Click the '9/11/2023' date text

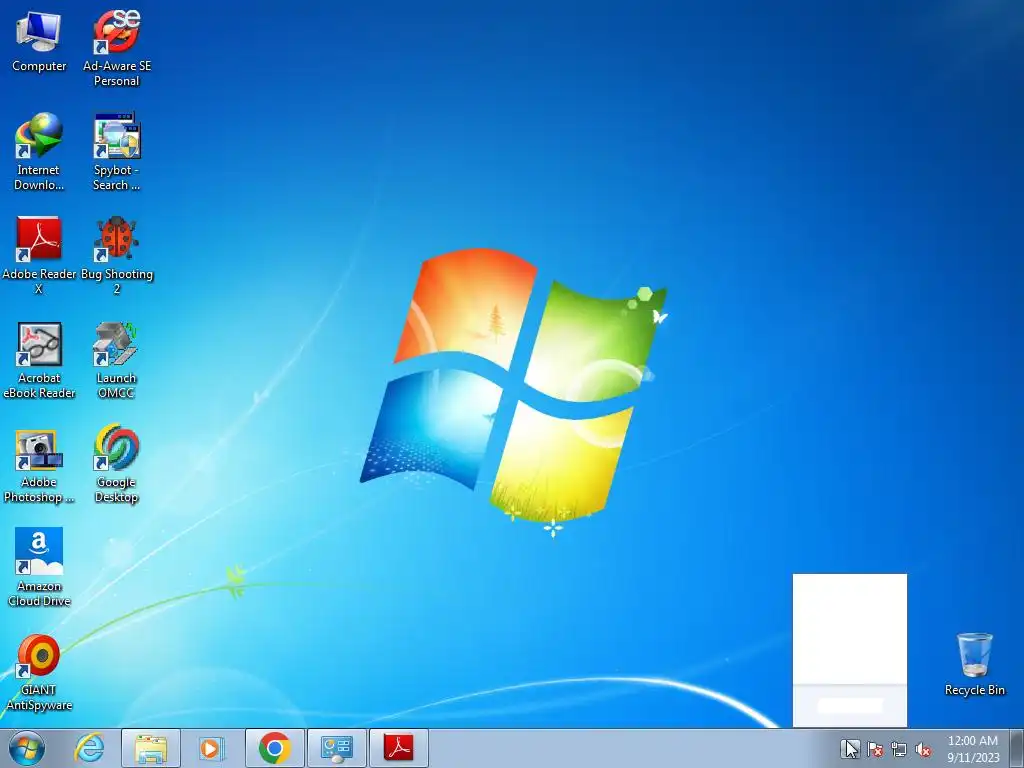click(973, 758)
